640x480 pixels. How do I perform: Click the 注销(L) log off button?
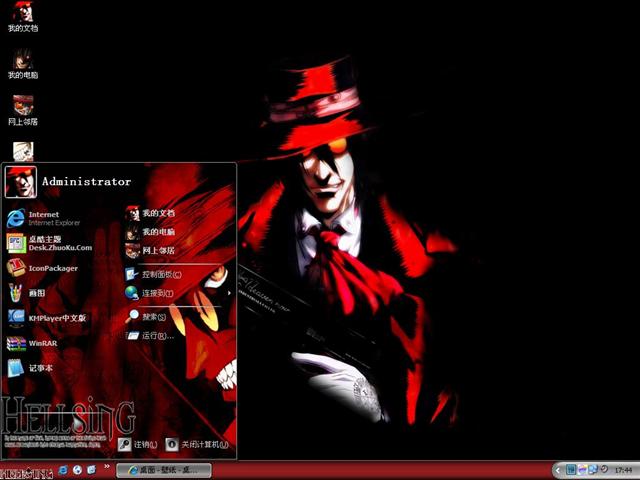coord(138,444)
